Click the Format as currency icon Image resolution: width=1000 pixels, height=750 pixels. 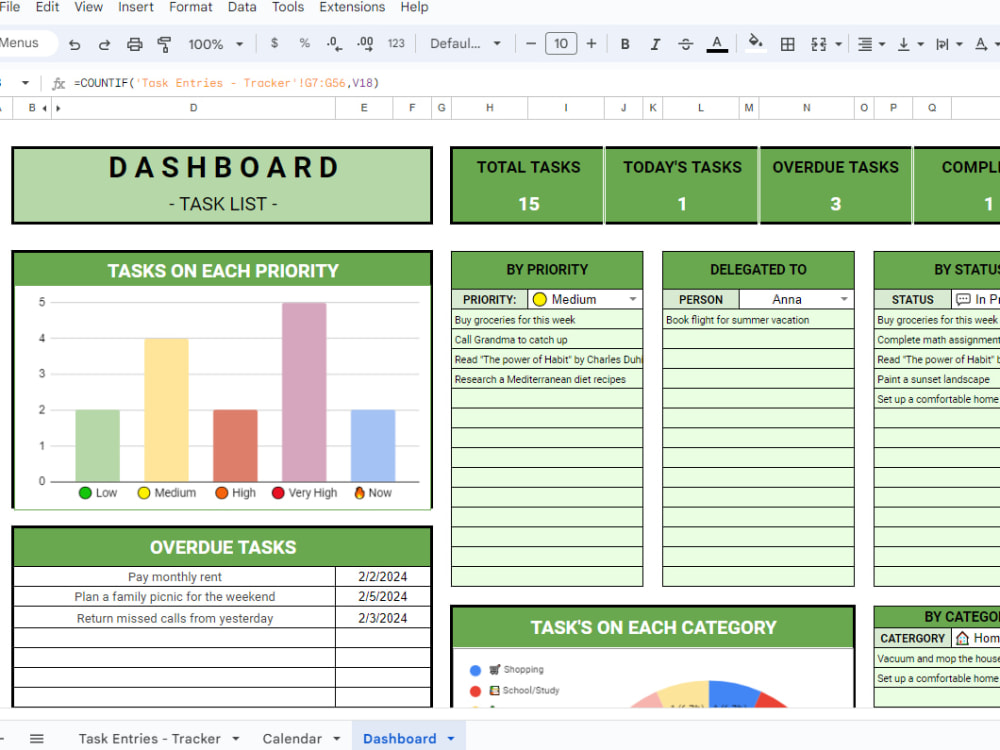(x=275, y=44)
